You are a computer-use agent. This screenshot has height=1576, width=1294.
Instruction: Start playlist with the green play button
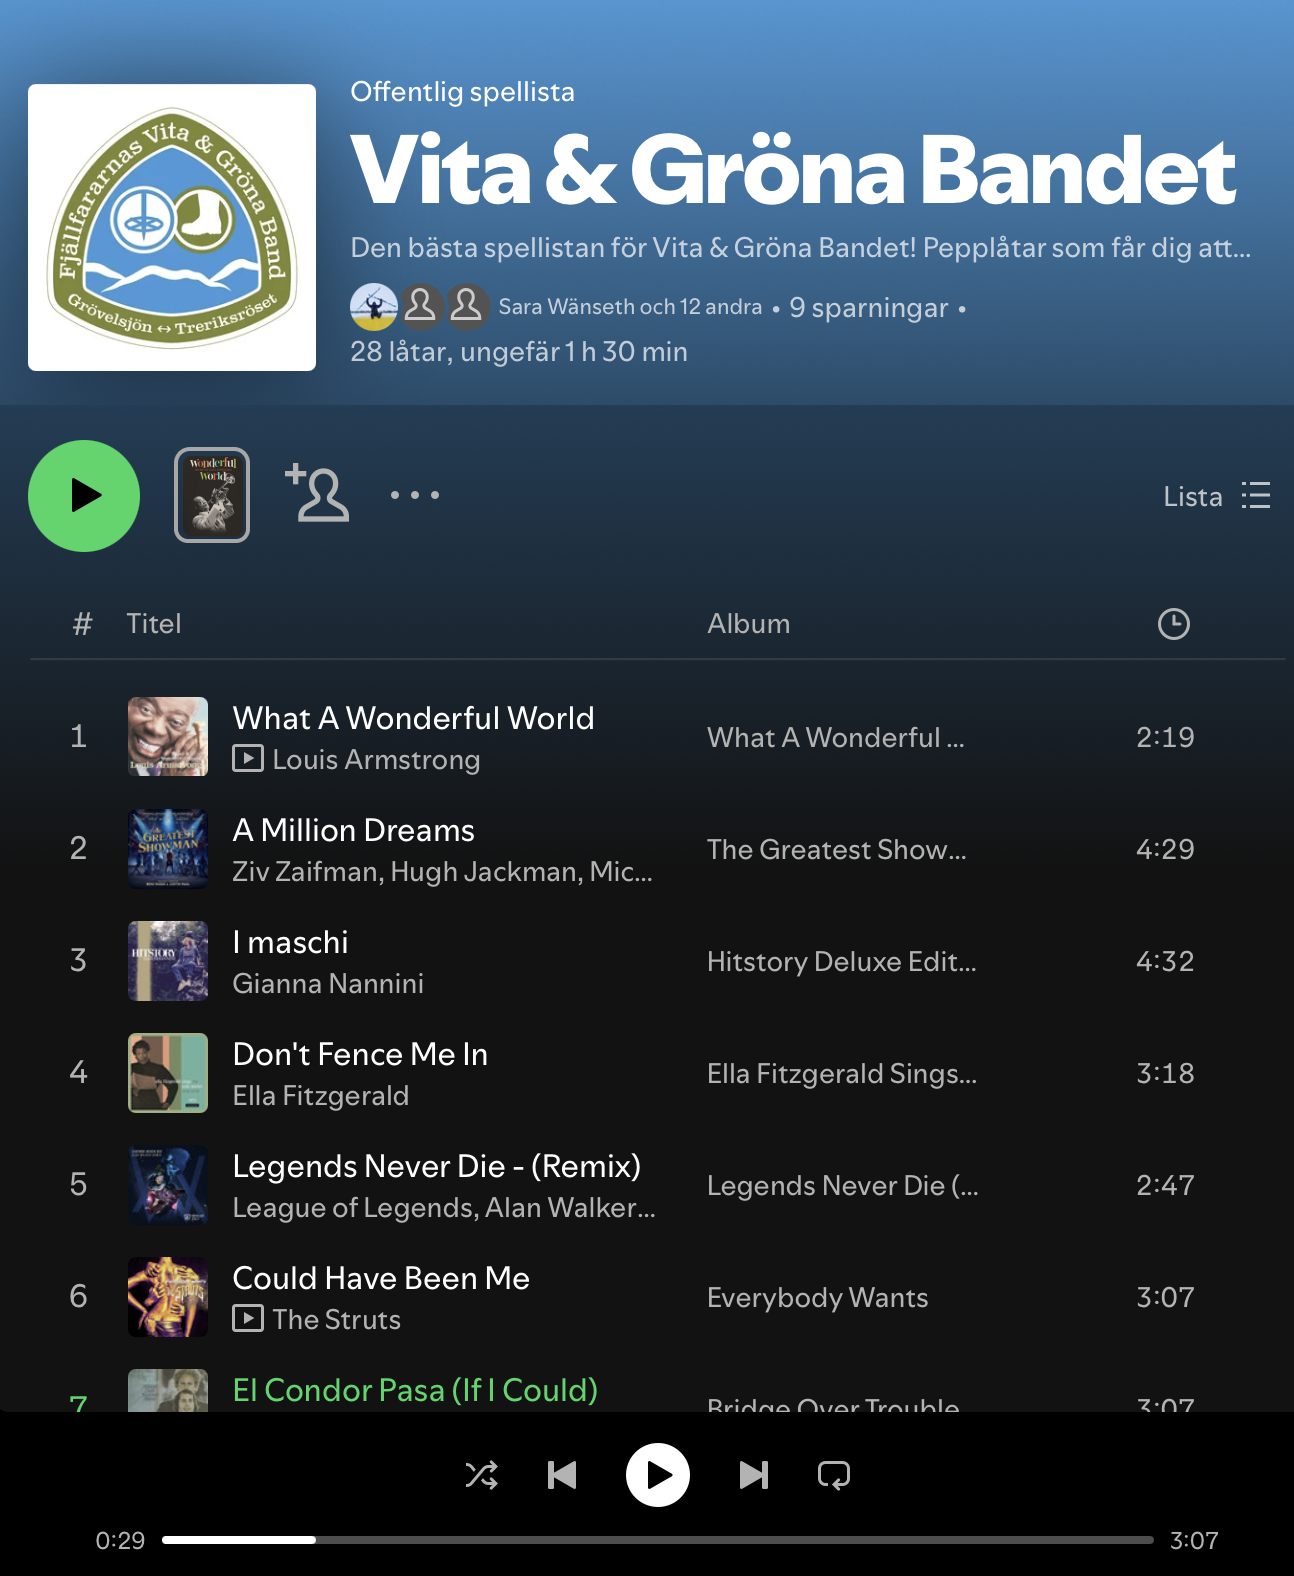click(84, 496)
